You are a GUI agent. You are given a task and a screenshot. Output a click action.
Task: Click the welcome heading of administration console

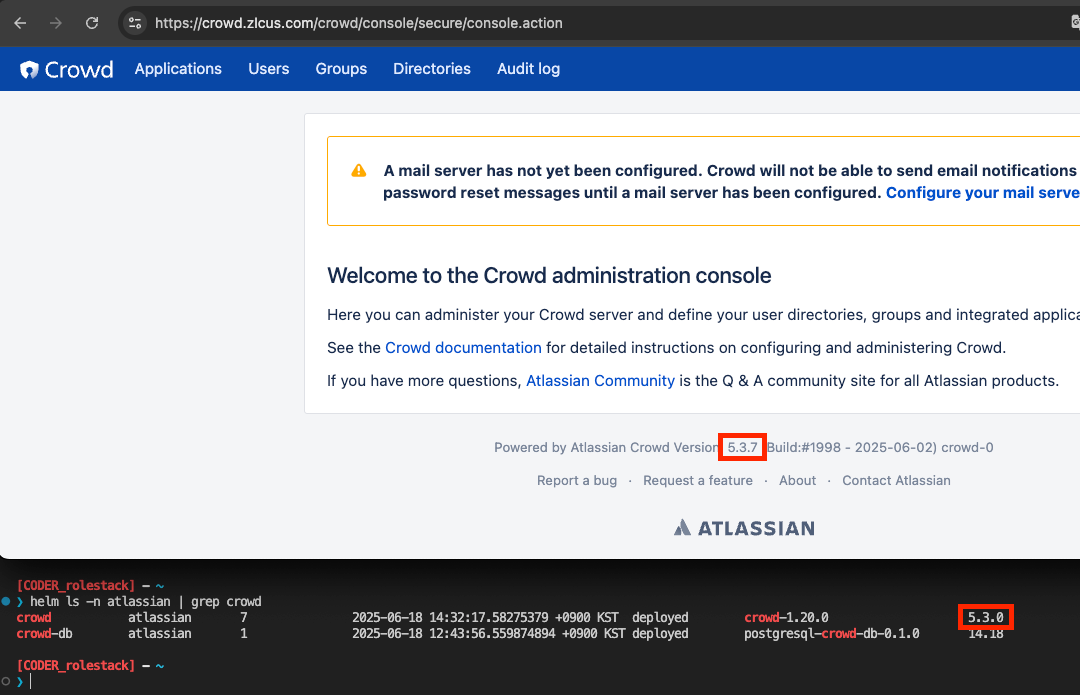[x=549, y=276]
